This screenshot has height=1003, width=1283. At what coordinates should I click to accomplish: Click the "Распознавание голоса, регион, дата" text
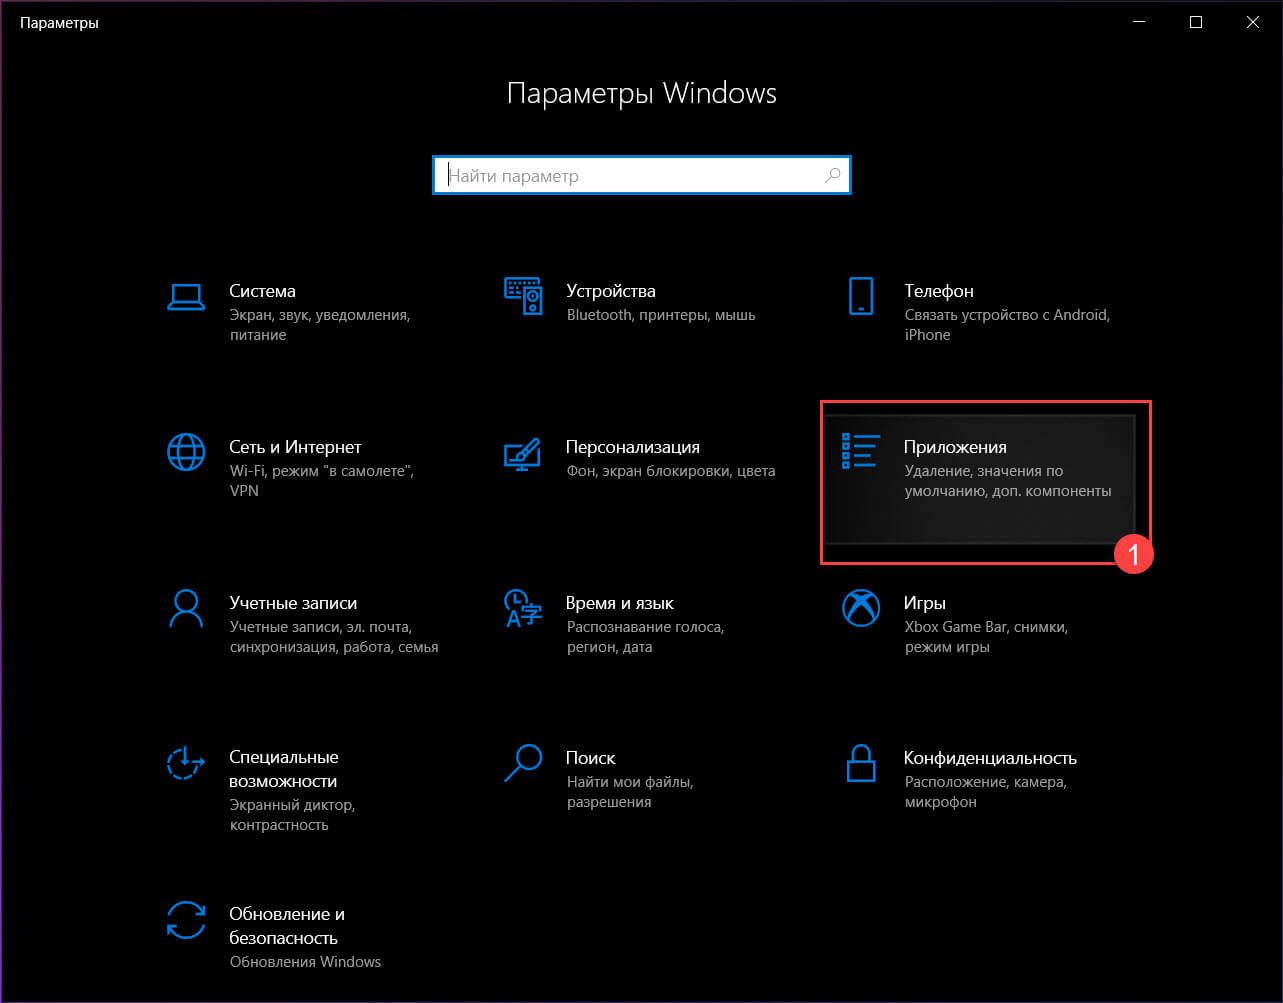click(645, 637)
